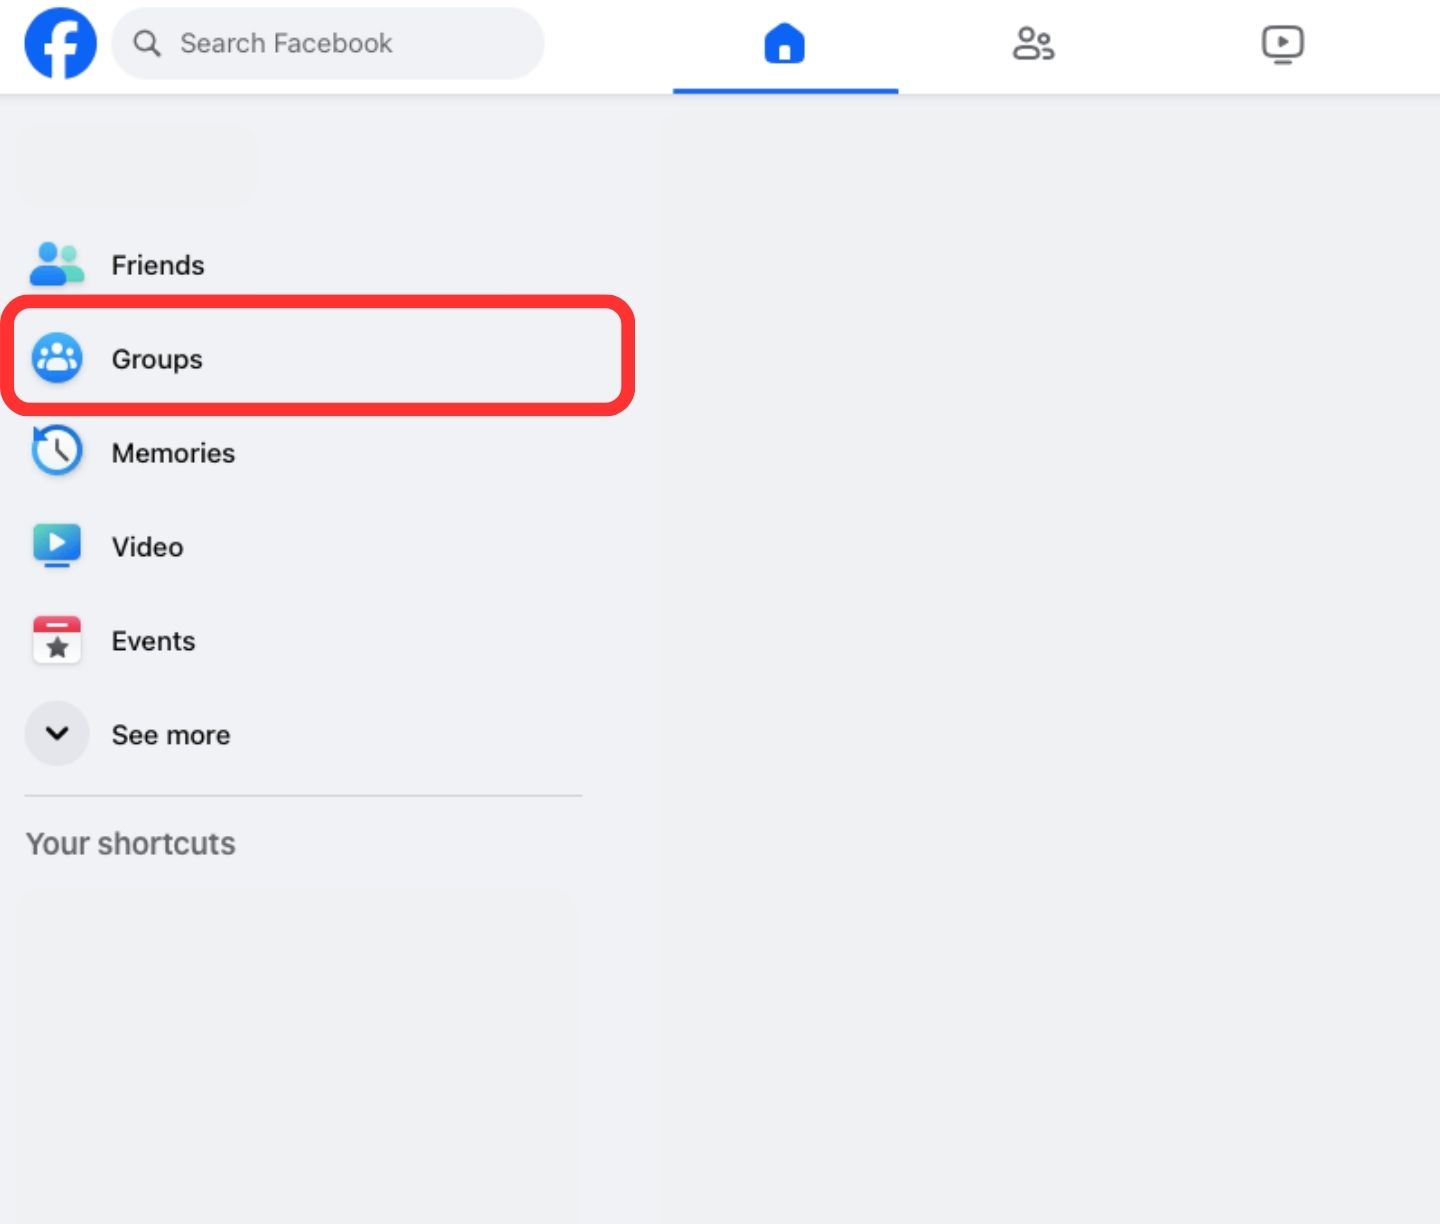Click the Groups icon in the sidebar
This screenshot has height=1224, width=1440.
tap(57, 358)
